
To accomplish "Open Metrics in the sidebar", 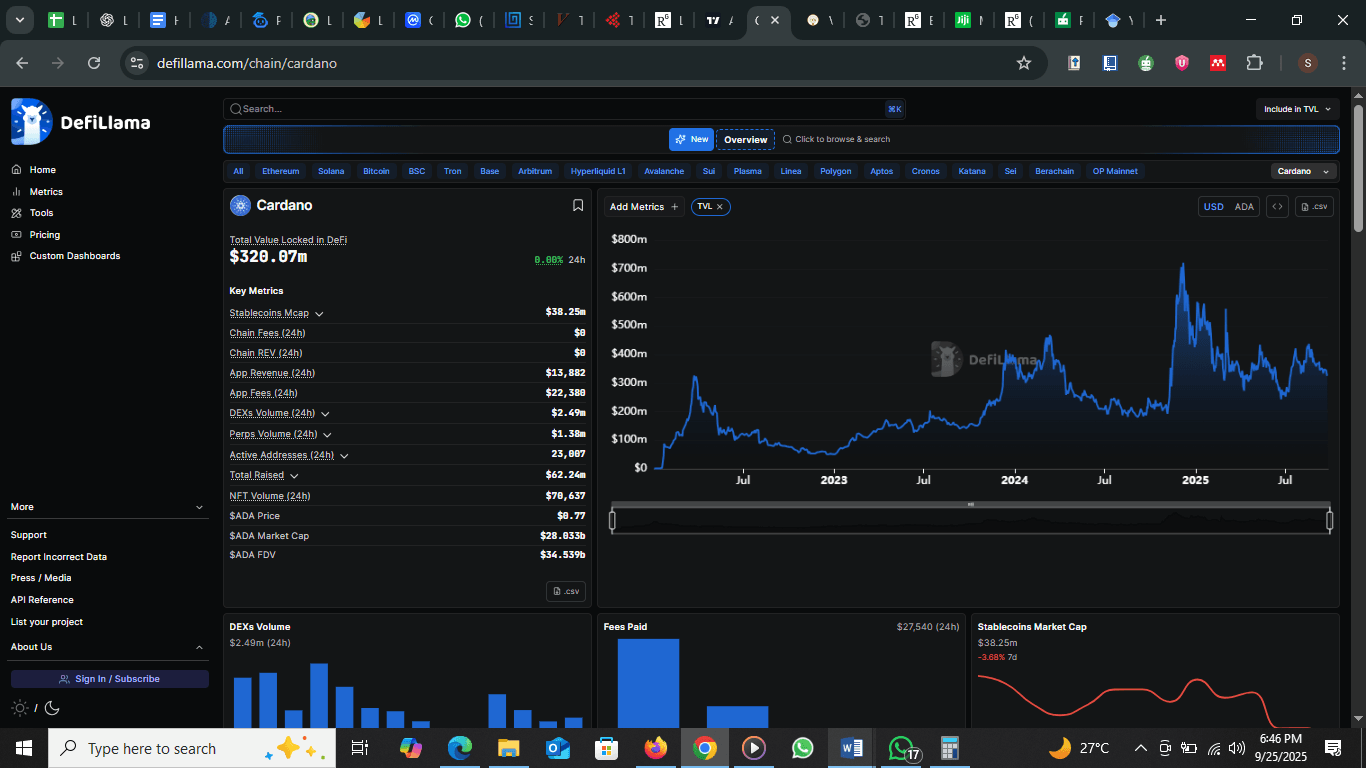I will 45,192.
